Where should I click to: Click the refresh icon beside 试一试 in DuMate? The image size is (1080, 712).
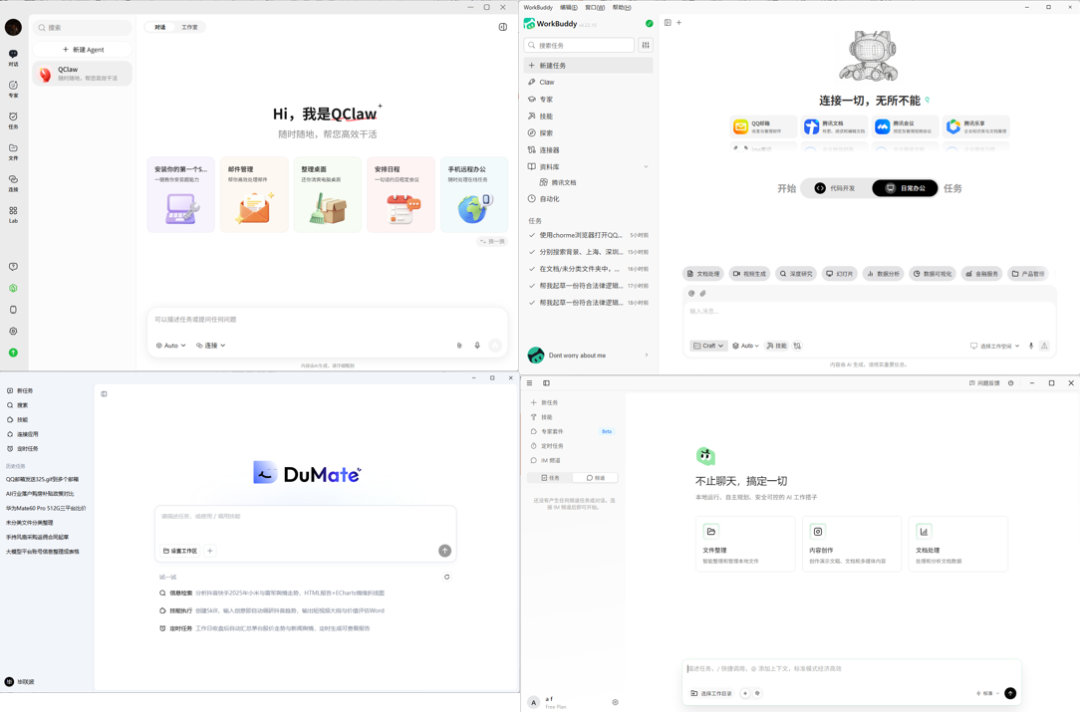point(447,577)
